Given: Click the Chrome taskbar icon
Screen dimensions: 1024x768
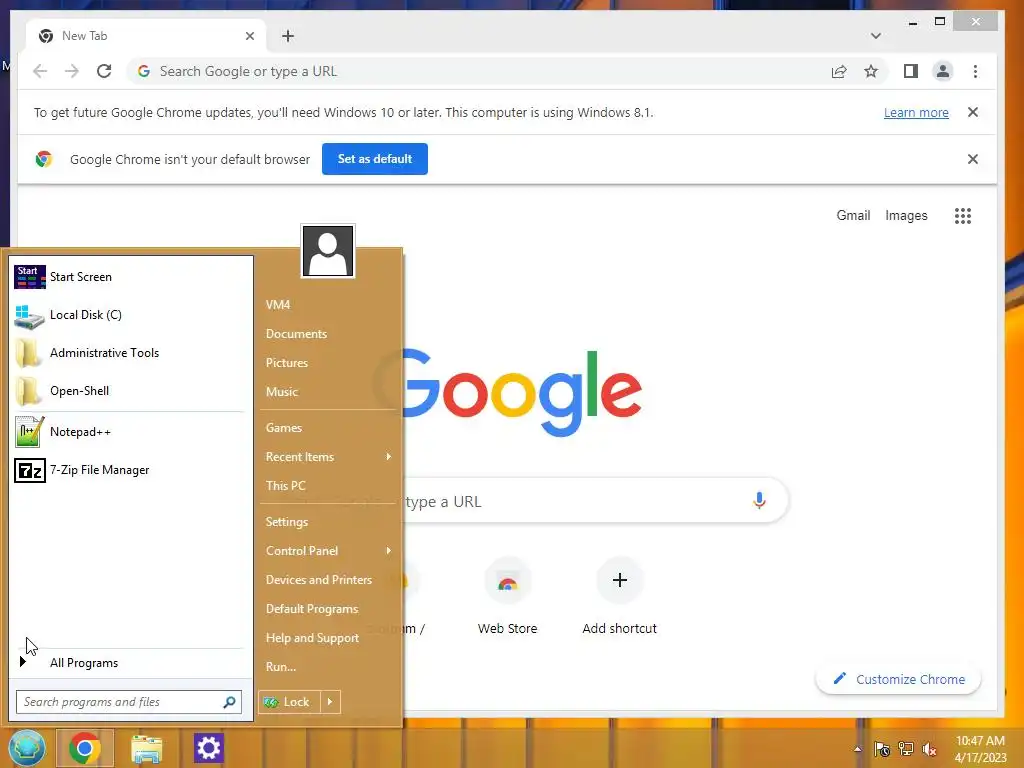Looking at the screenshot, I should [x=84, y=748].
